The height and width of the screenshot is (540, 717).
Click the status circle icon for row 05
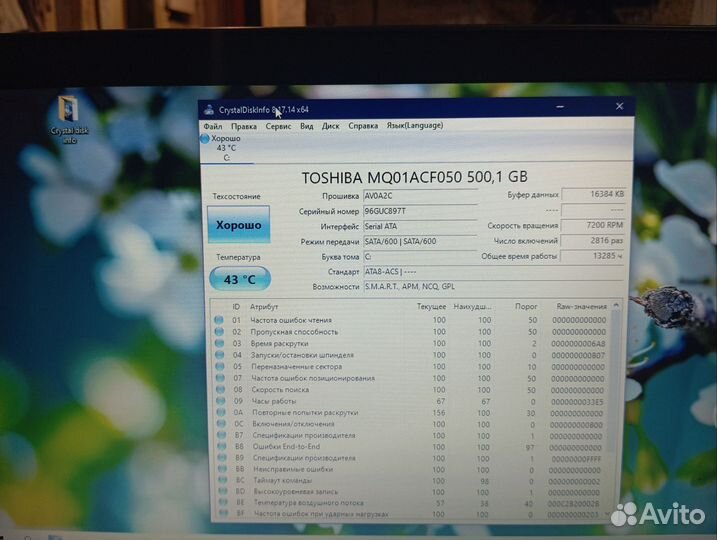[220, 366]
